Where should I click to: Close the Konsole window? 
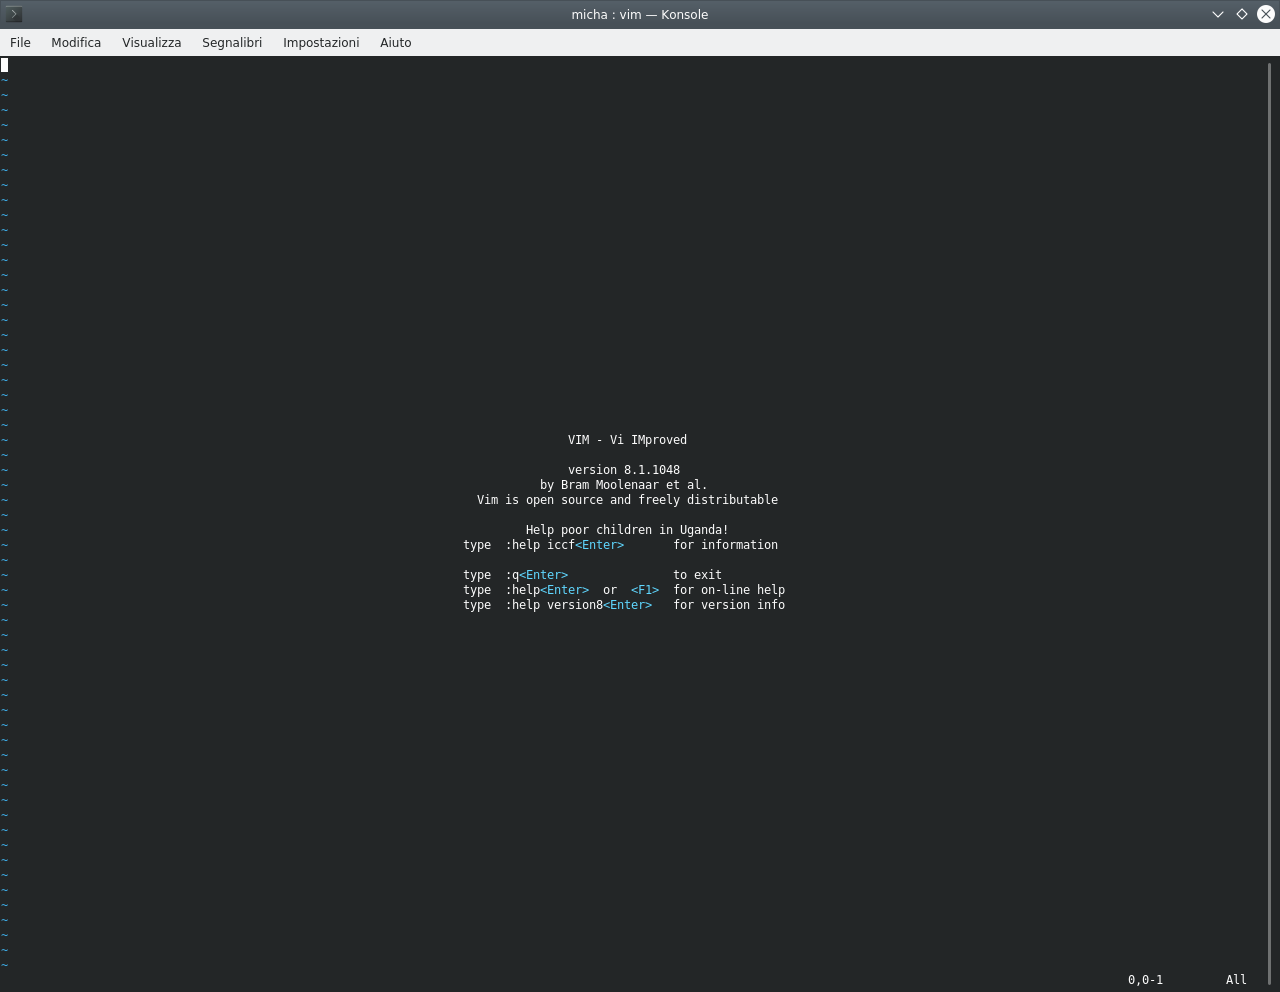(x=1266, y=14)
